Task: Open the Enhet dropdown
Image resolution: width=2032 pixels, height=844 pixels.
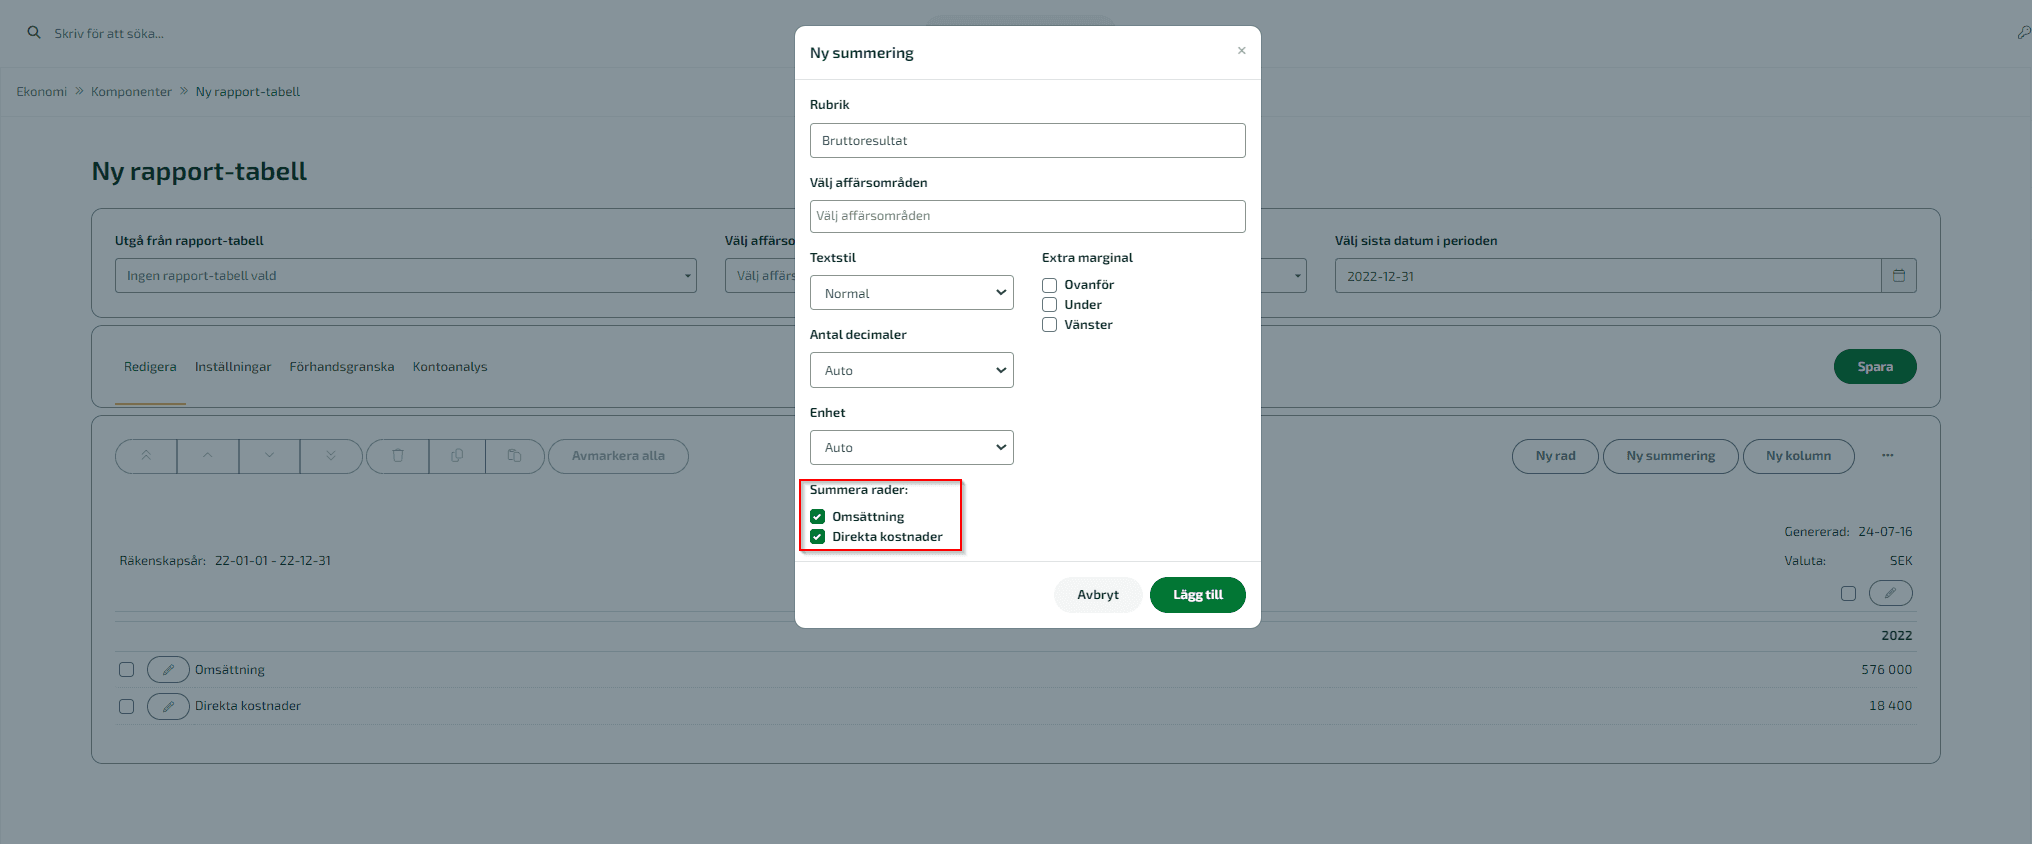Action: click(x=912, y=447)
